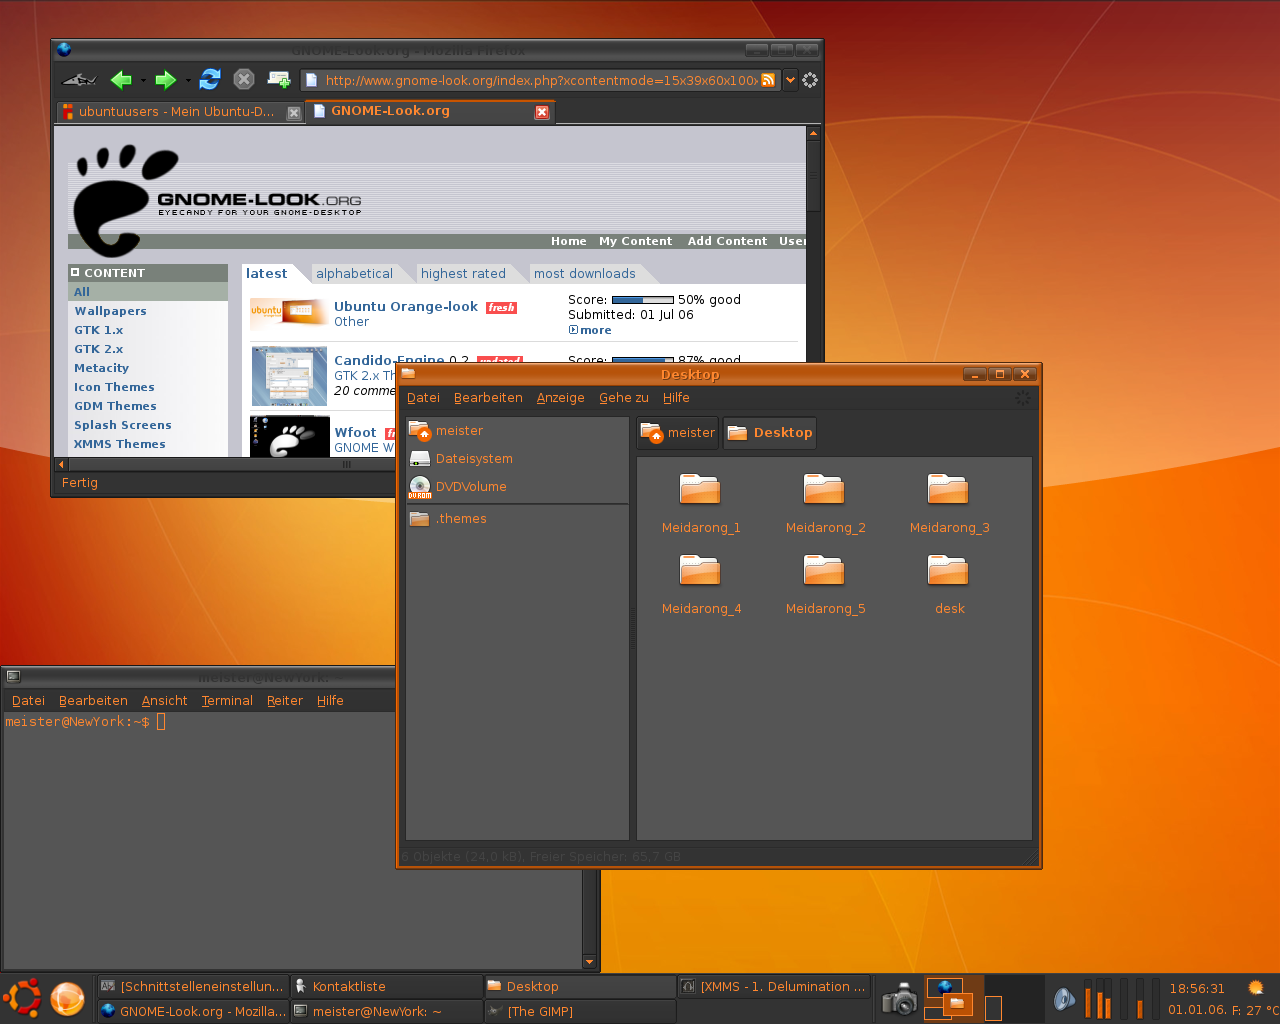
Task: Open the most downloads tab on GNOME-Look
Action: click(584, 273)
